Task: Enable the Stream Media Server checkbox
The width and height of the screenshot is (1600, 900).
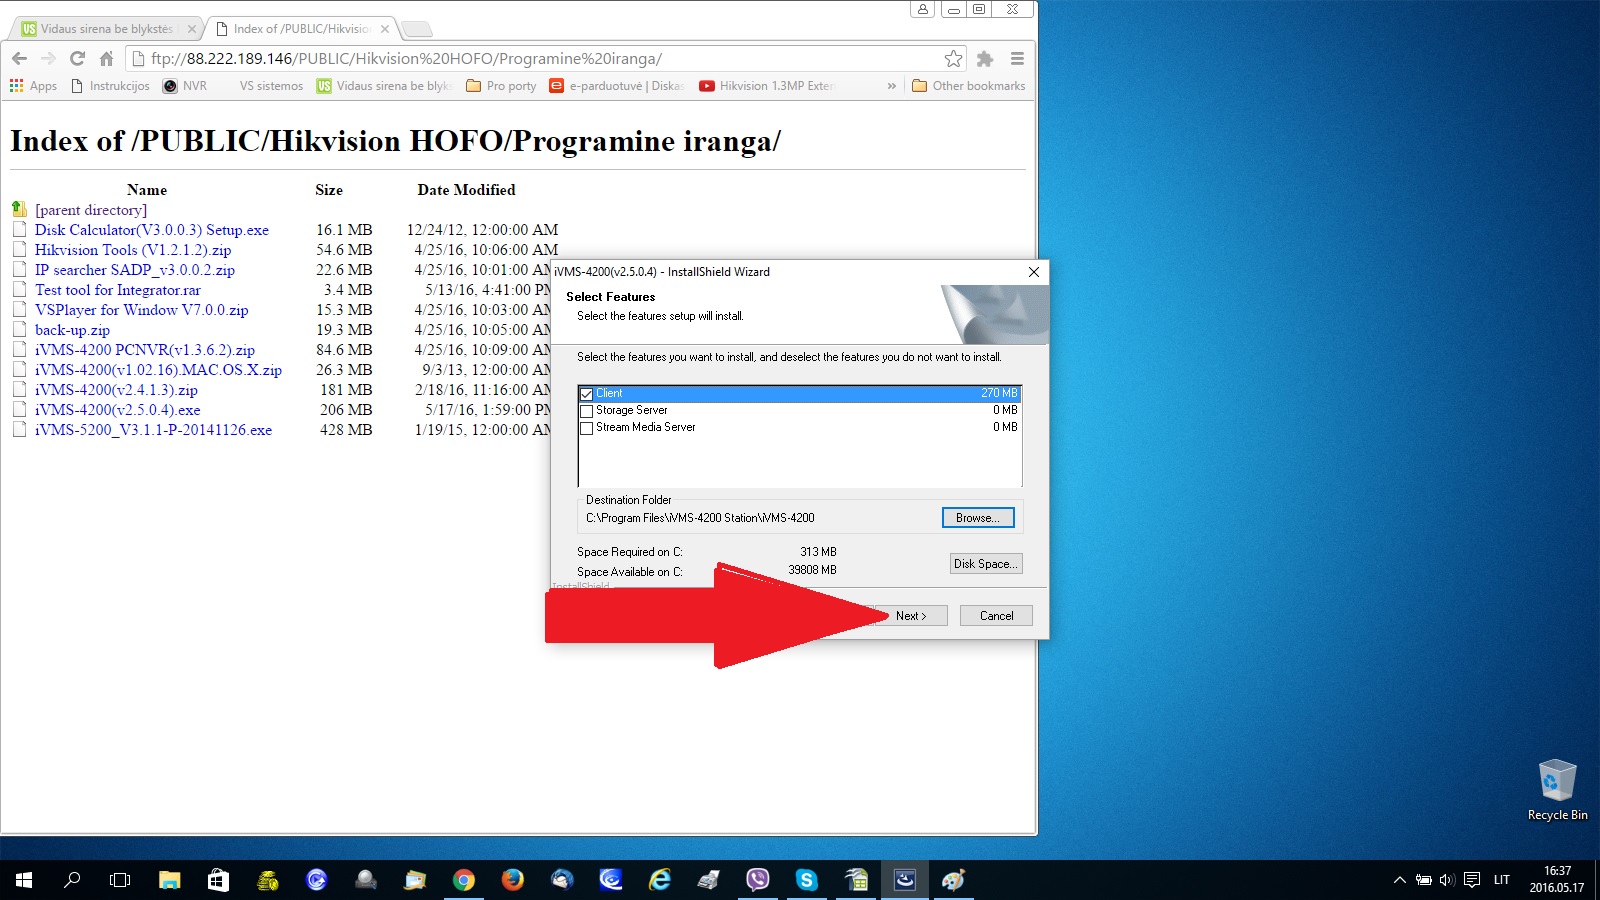Action: [587, 428]
